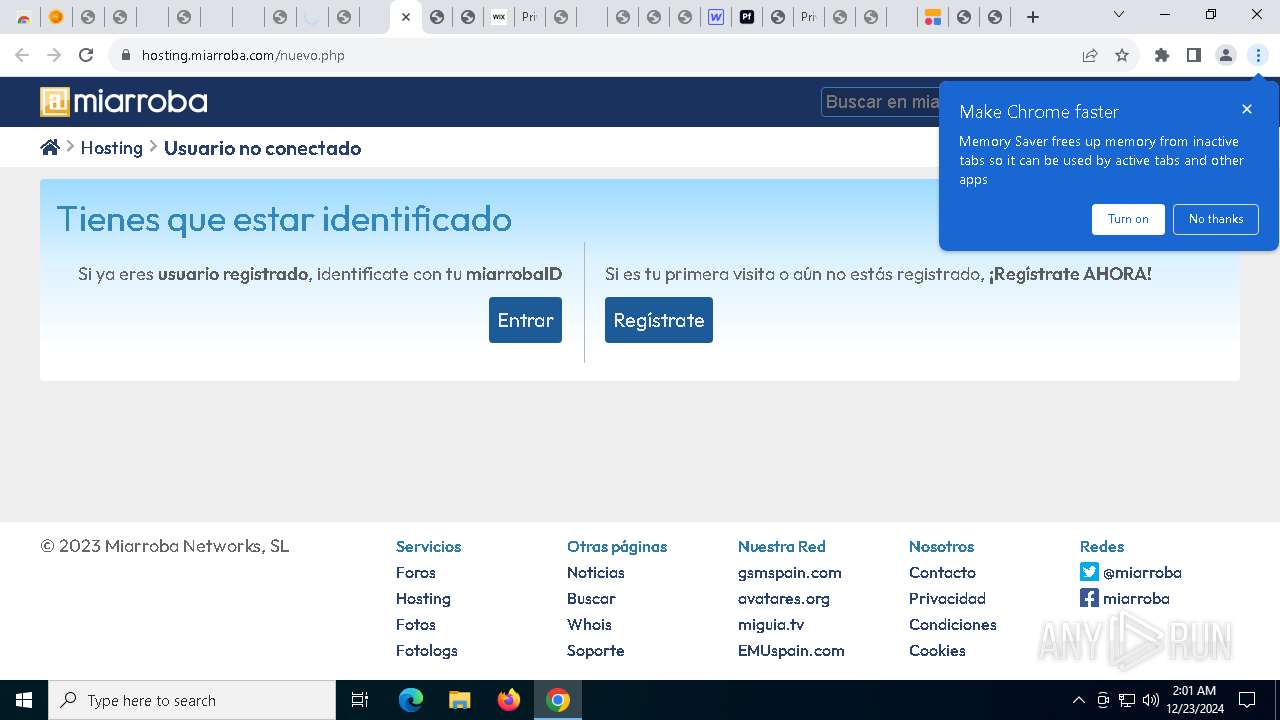Launch Firefox from taskbar
1280x720 pixels.
509,700
